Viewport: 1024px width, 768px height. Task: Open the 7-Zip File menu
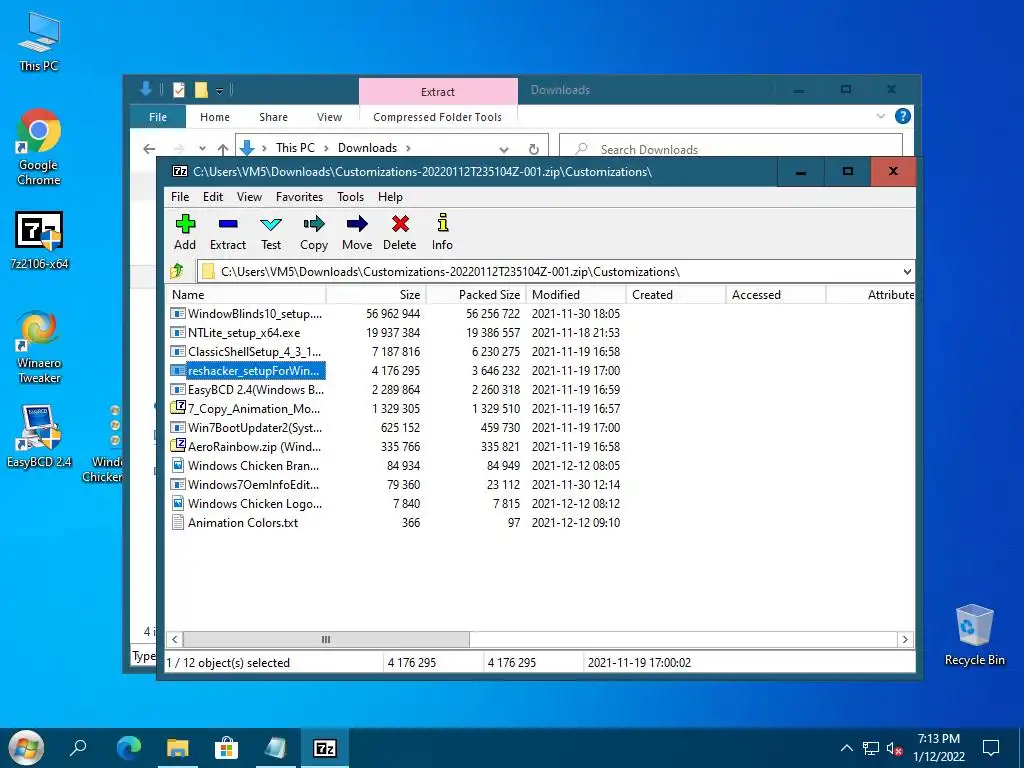pos(180,197)
